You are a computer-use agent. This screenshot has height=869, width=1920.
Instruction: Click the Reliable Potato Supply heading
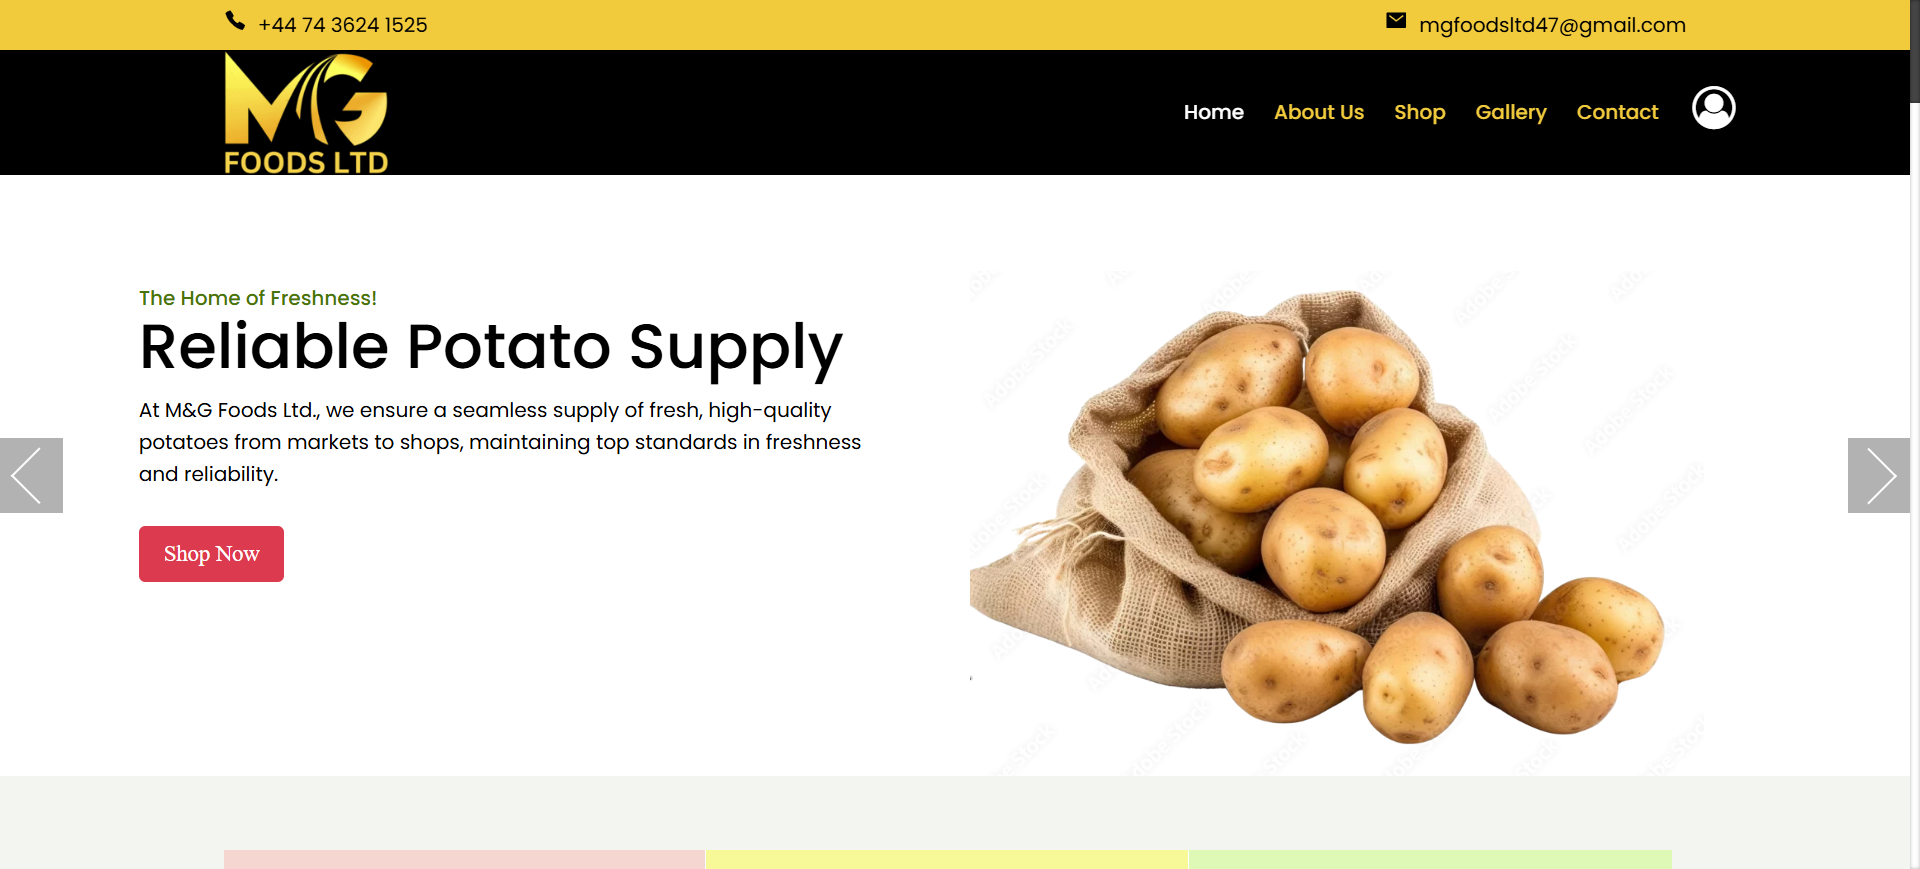491,347
